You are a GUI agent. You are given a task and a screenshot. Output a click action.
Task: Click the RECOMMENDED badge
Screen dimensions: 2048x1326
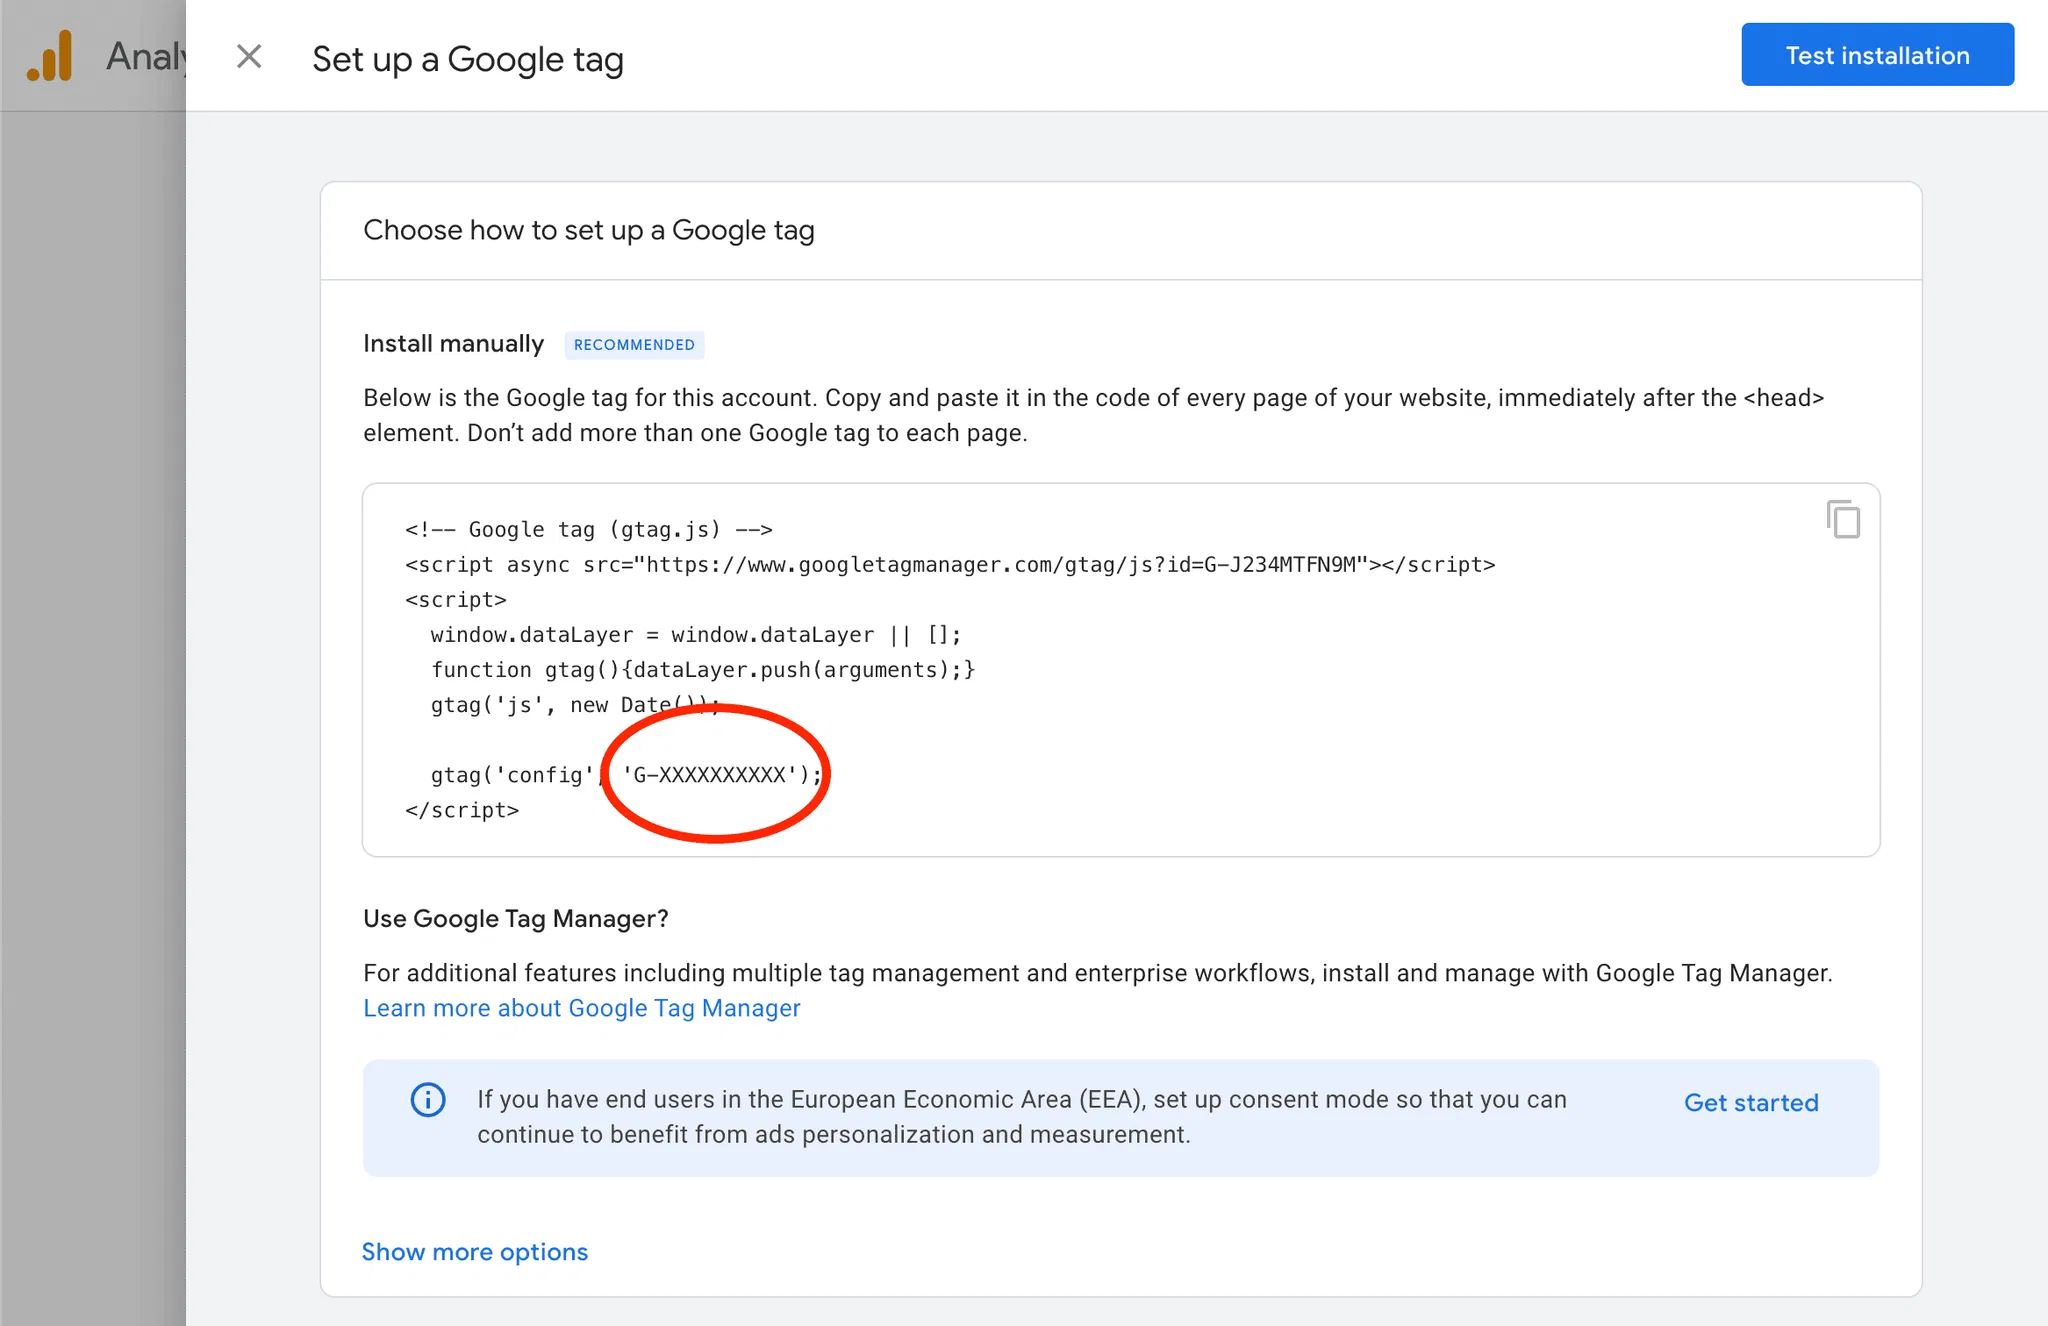(x=634, y=345)
